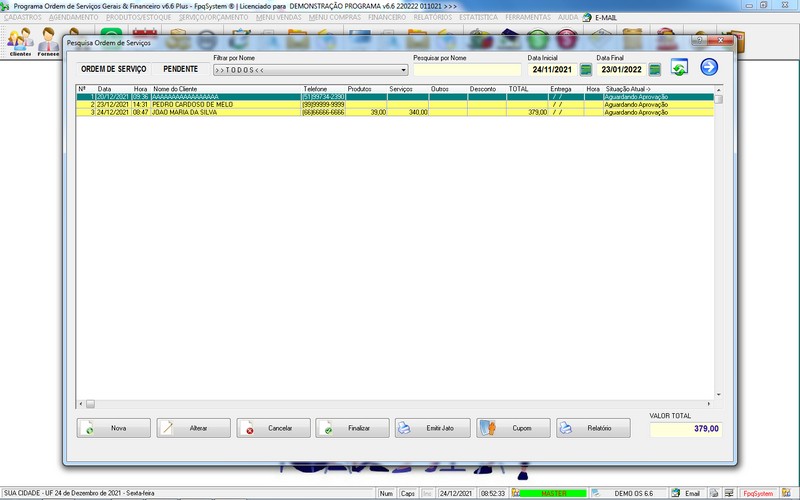Screen dimensions: 800x500
Task: Expand the Filtrar por Nome dropdown
Action: (403, 70)
